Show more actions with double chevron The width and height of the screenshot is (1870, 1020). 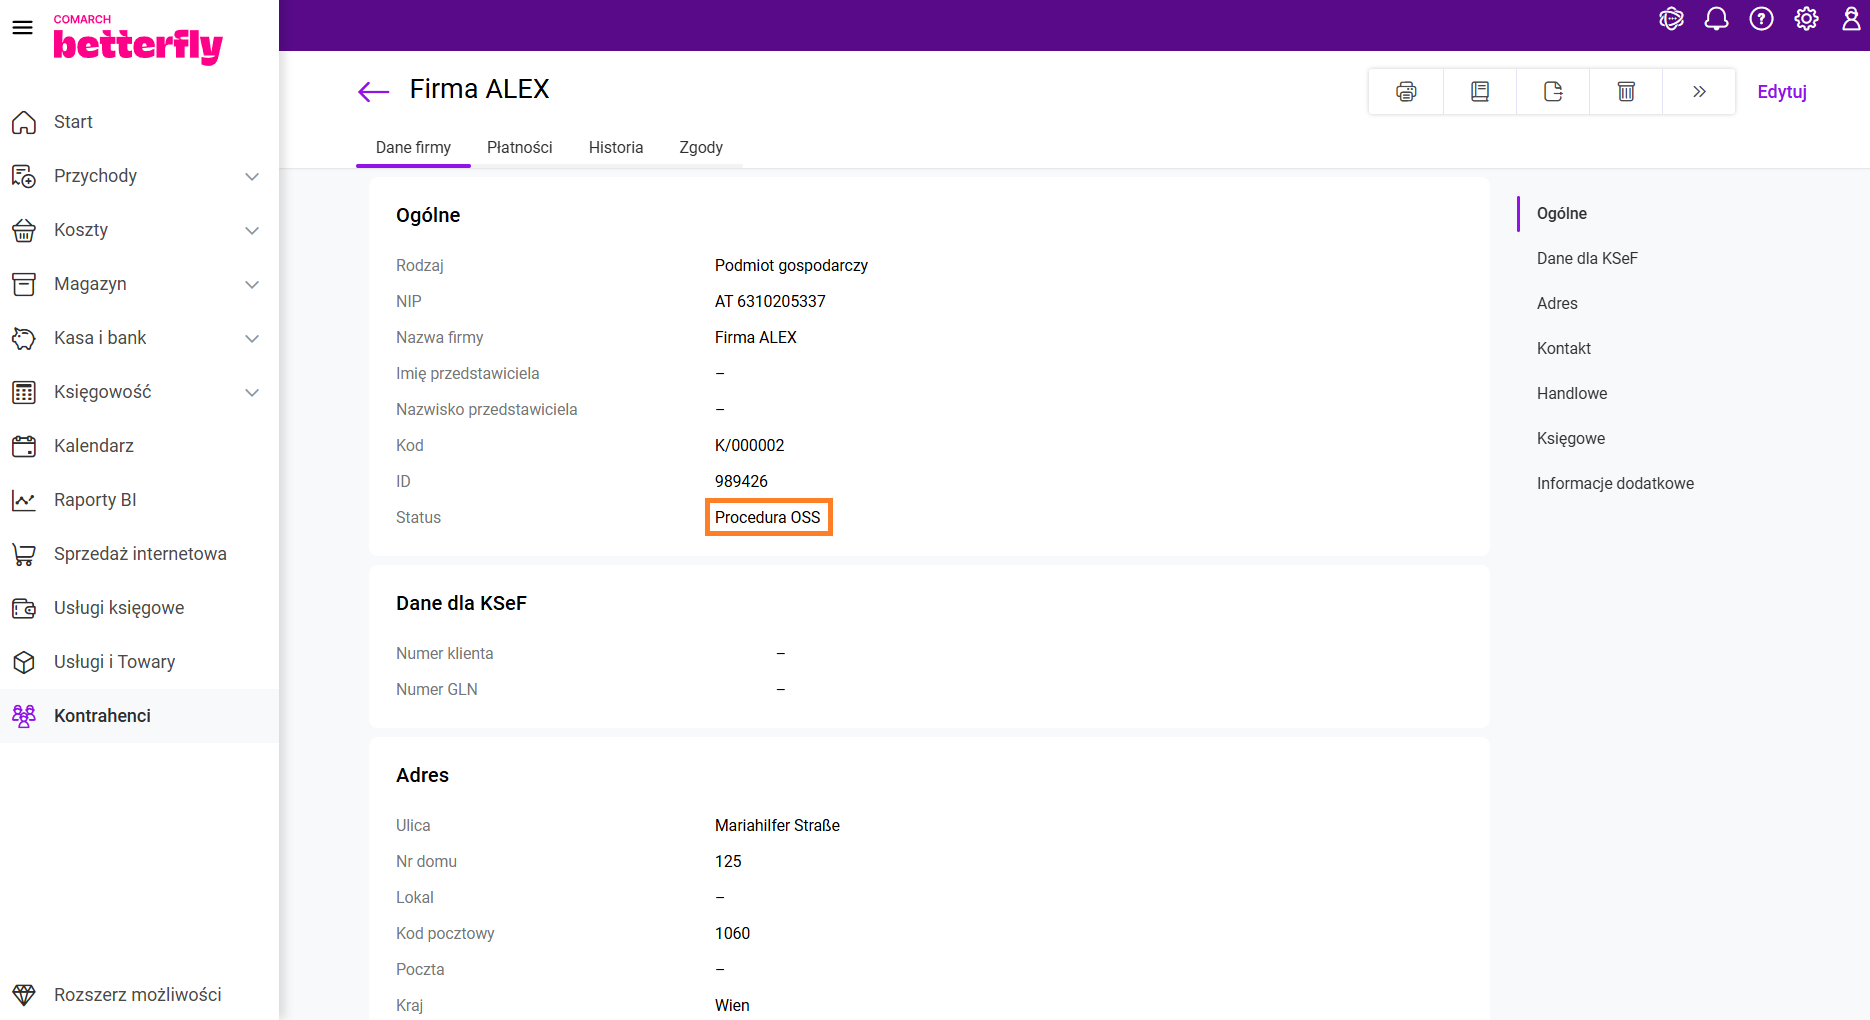[1699, 92]
